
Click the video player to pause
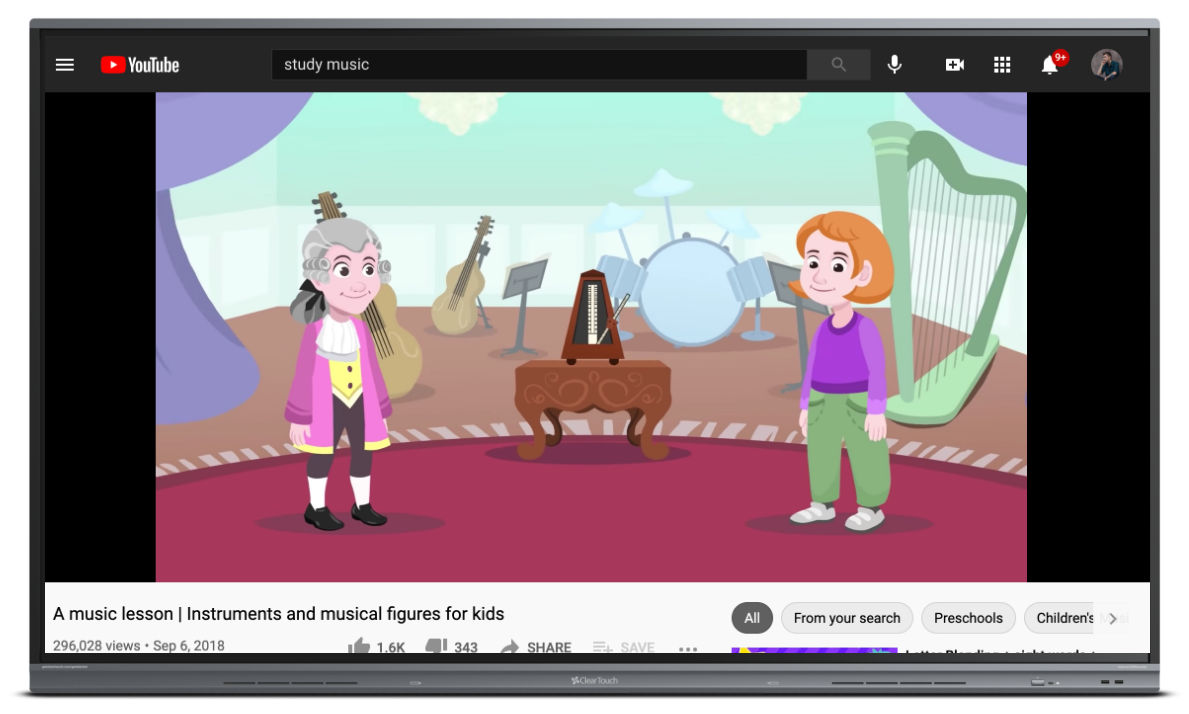590,337
